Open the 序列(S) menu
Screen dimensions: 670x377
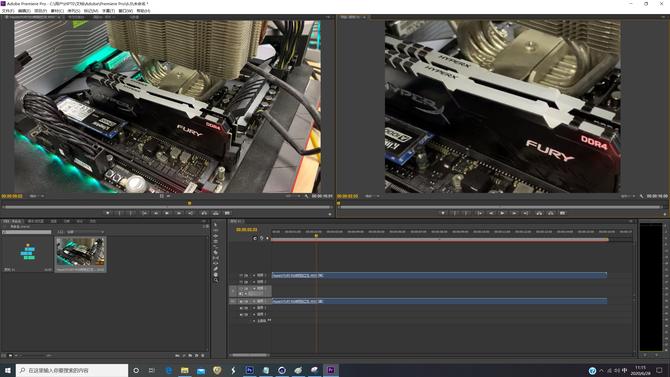pyautogui.click(x=74, y=11)
